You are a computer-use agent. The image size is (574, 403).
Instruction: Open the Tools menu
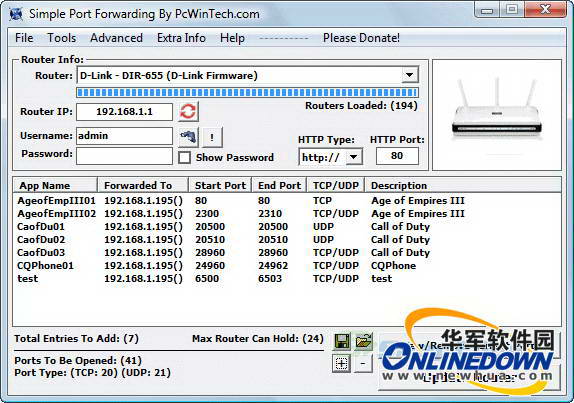(62, 38)
